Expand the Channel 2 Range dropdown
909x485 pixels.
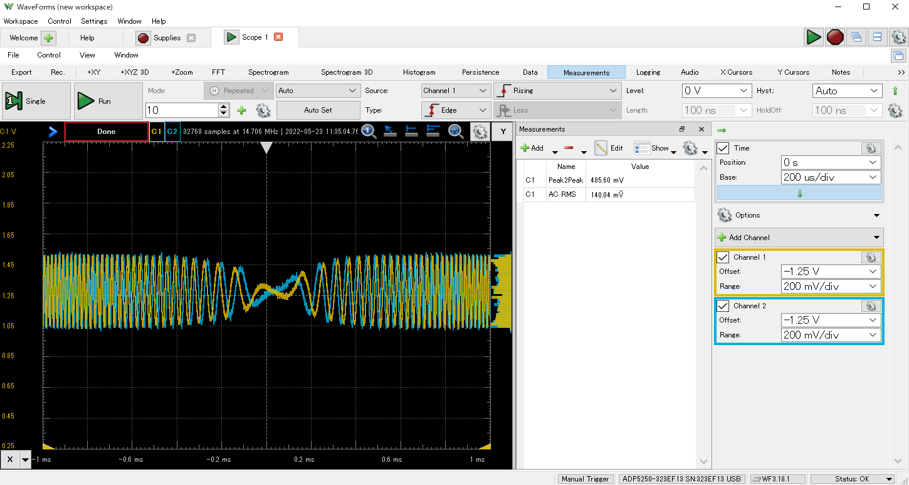(x=830, y=335)
